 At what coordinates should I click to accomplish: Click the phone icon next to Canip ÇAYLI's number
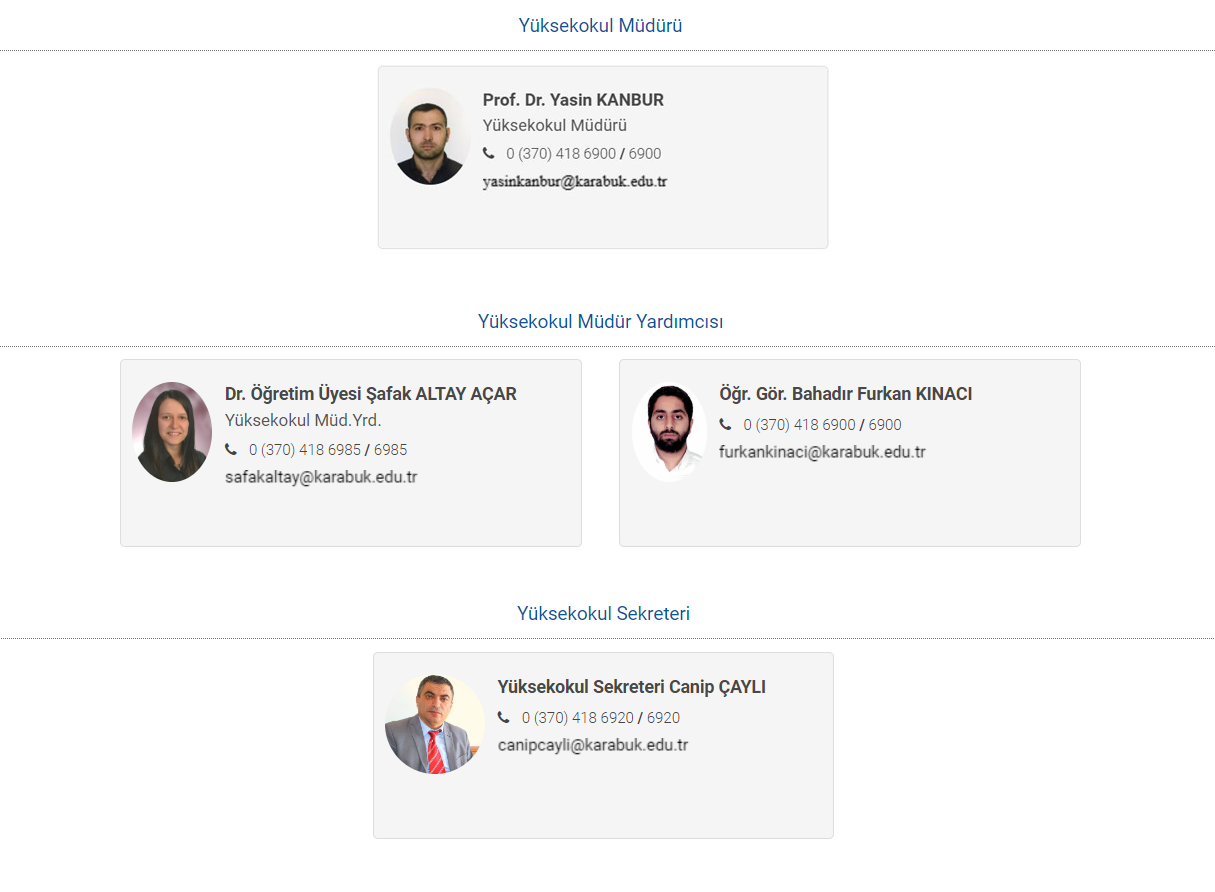pos(504,717)
